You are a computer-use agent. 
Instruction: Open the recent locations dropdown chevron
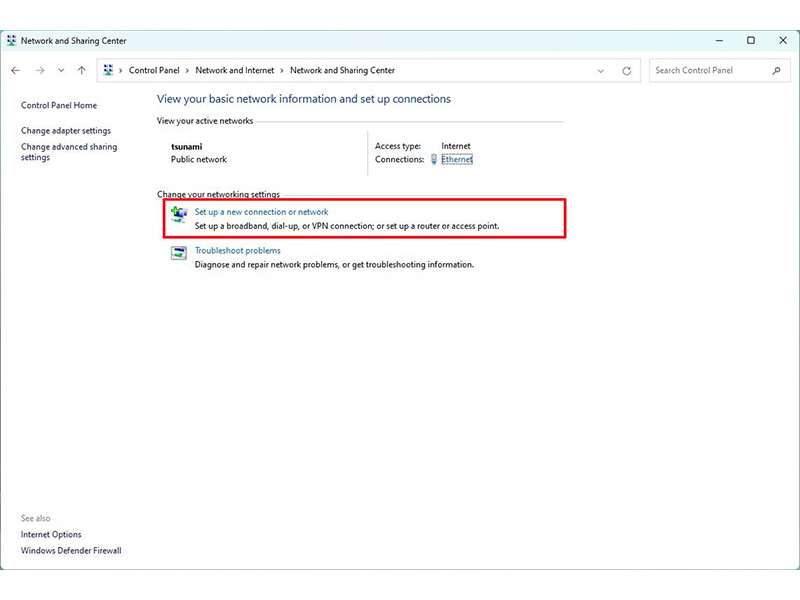click(x=61, y=70)
